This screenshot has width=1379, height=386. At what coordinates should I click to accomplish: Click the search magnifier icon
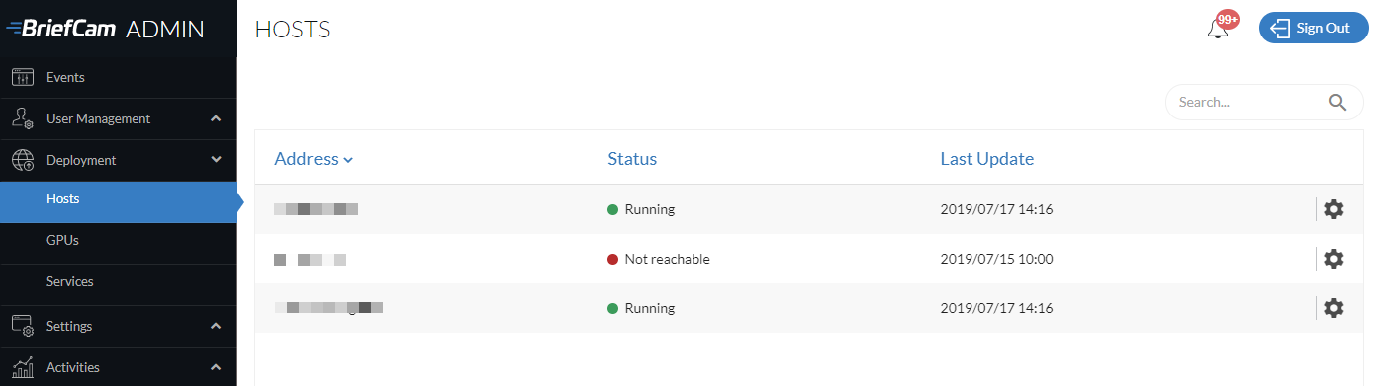(1337, 102)
